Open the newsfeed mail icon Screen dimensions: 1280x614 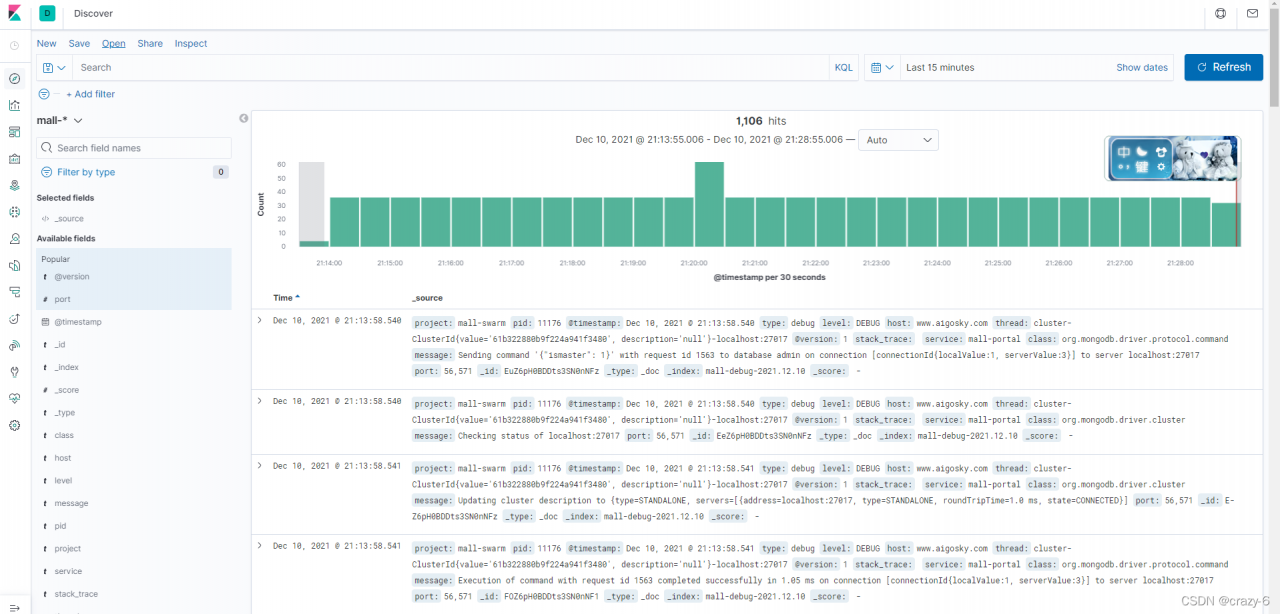click(x=1252, y=14)
